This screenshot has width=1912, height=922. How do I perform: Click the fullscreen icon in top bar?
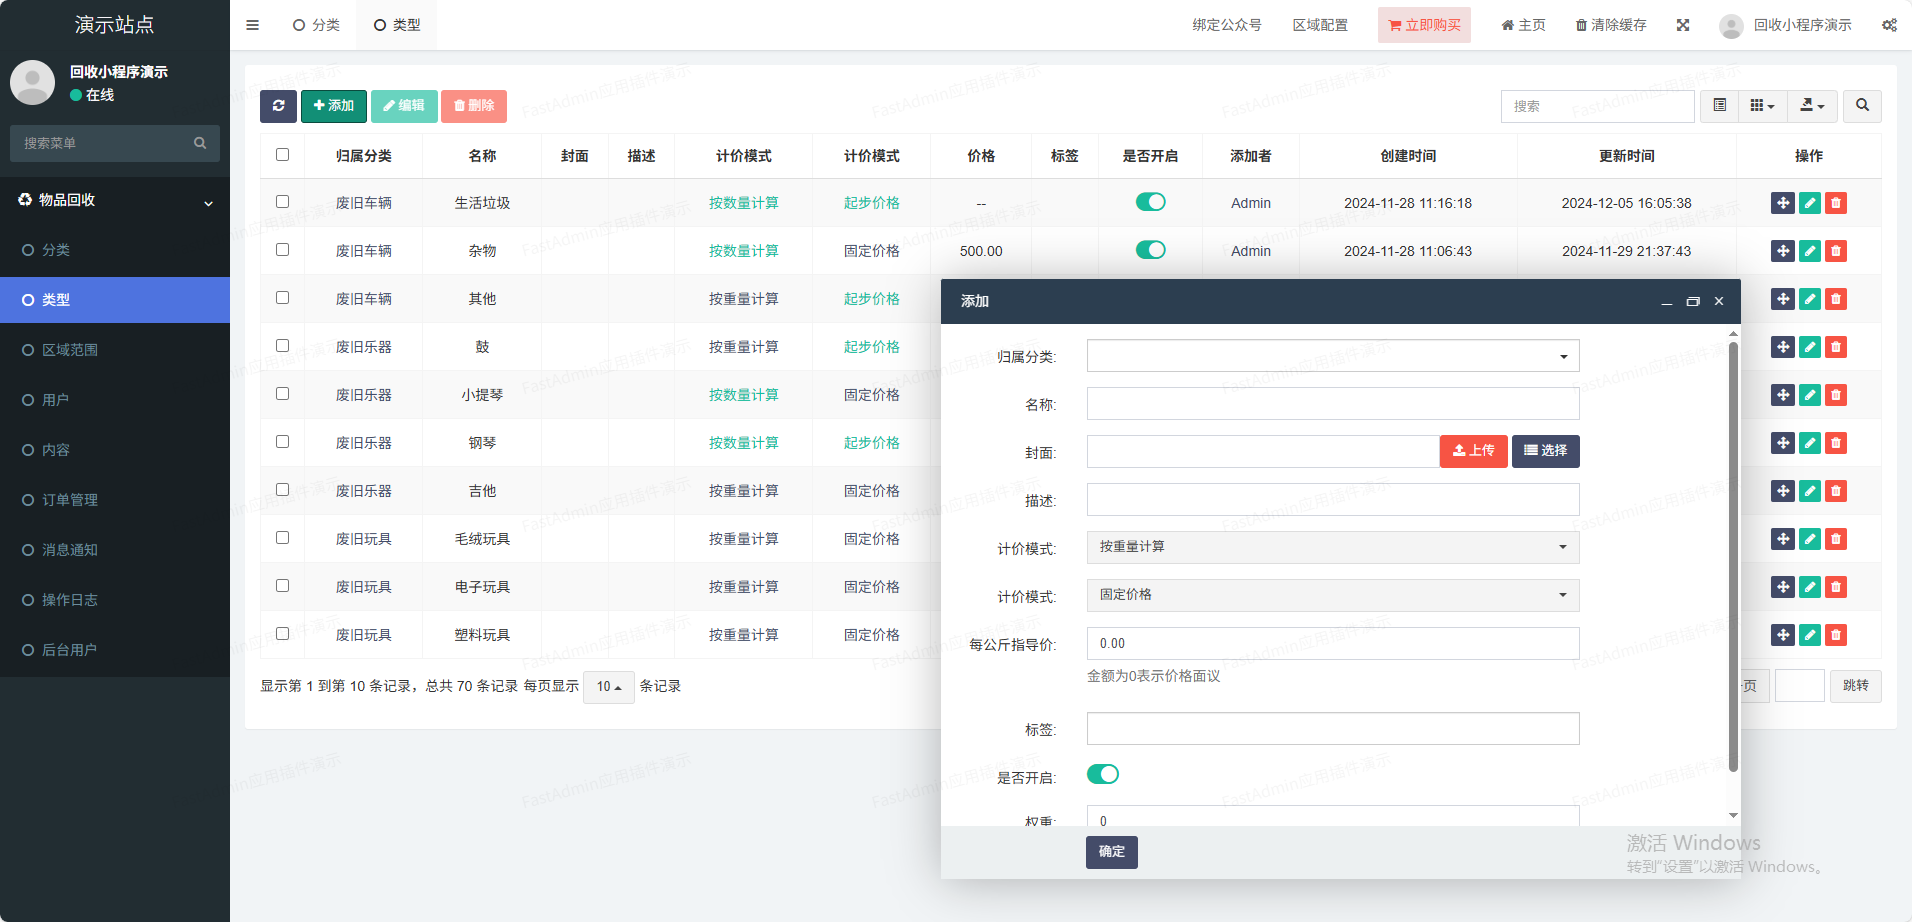click(1683, 25)
